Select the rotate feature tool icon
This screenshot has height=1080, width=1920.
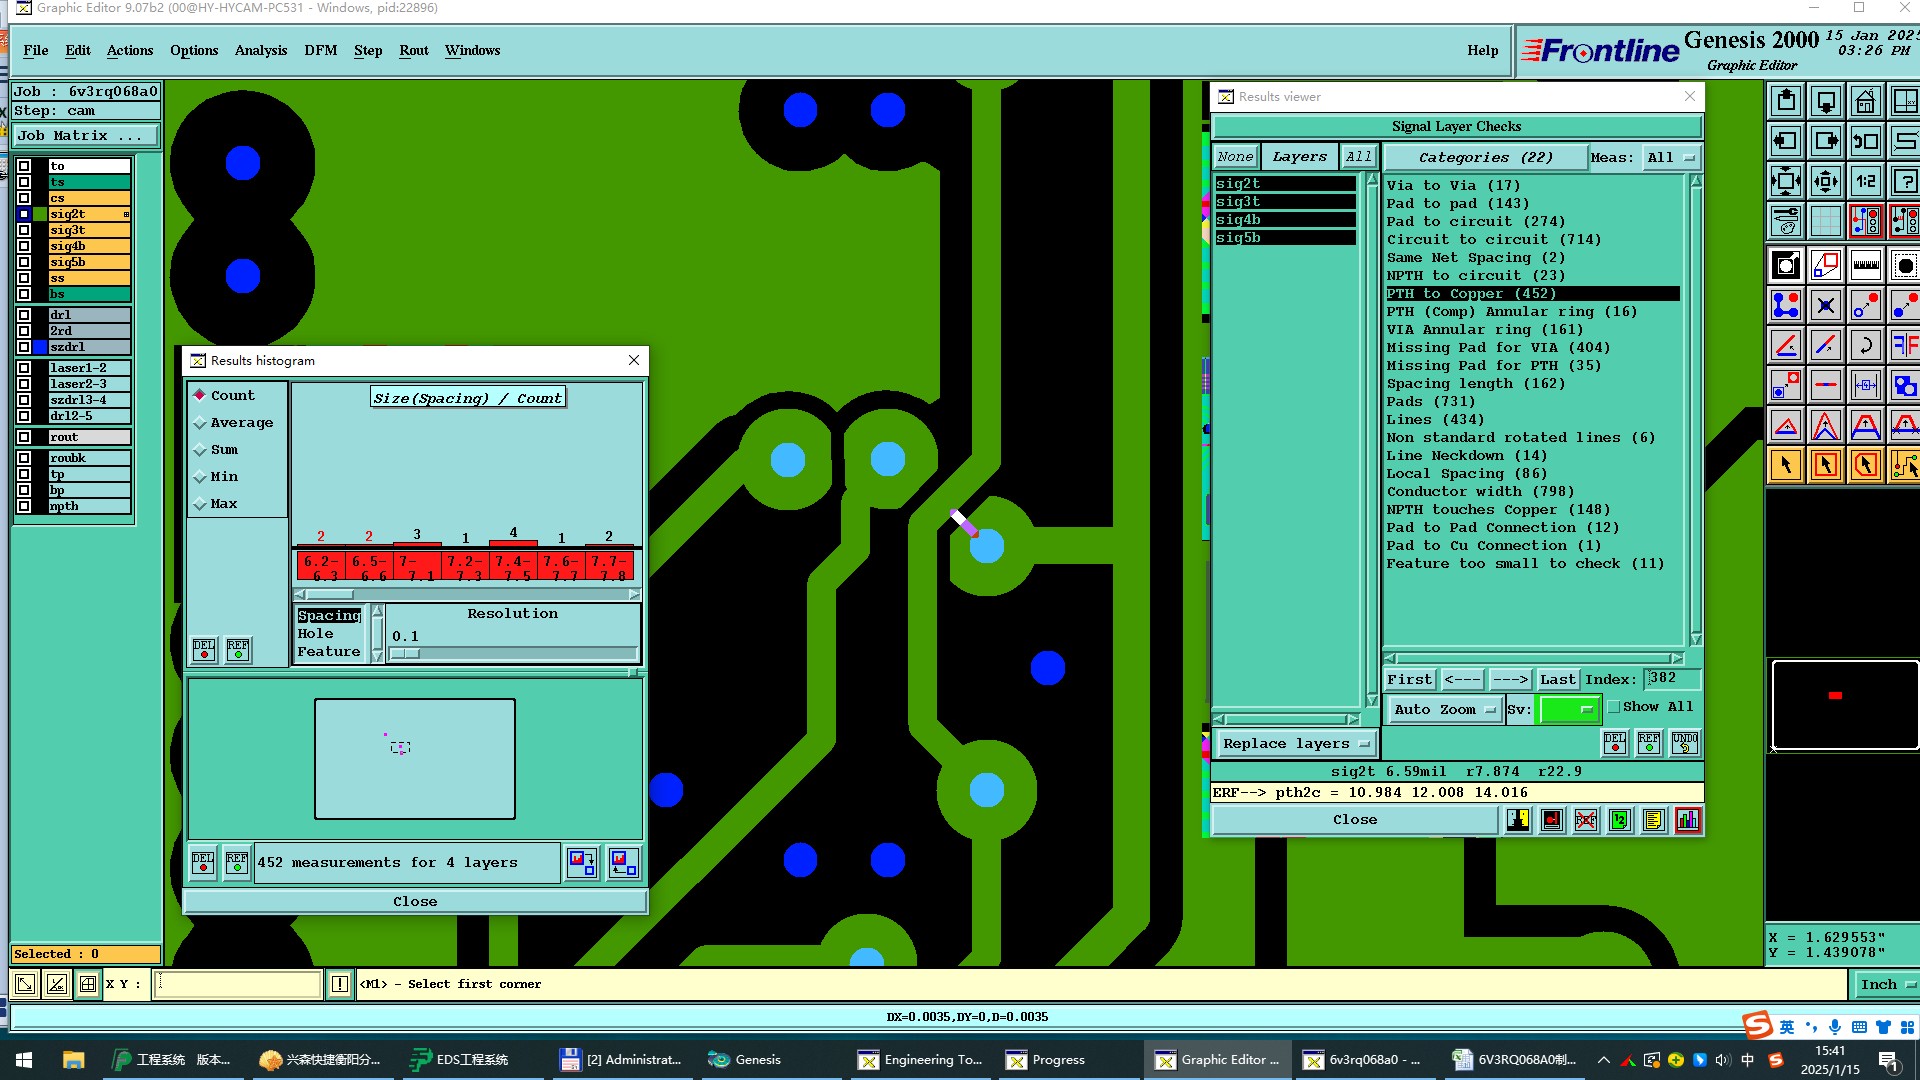point(1865,346)
